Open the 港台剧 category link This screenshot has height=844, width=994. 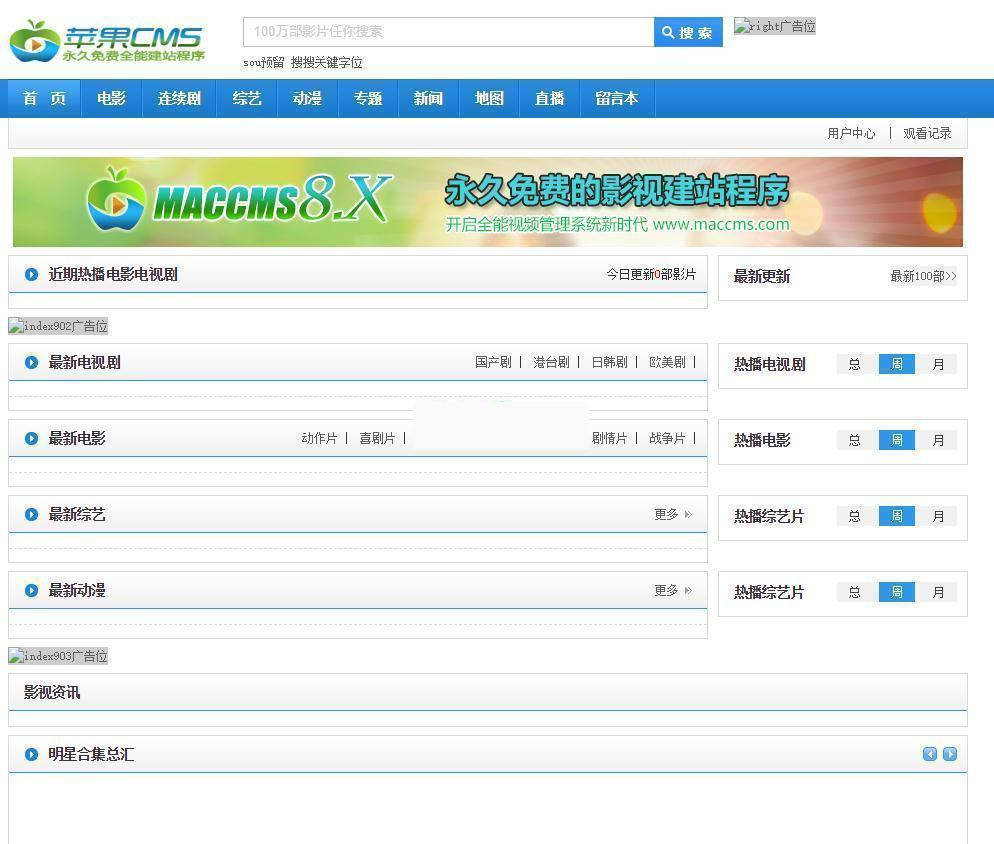pos(552,362)
